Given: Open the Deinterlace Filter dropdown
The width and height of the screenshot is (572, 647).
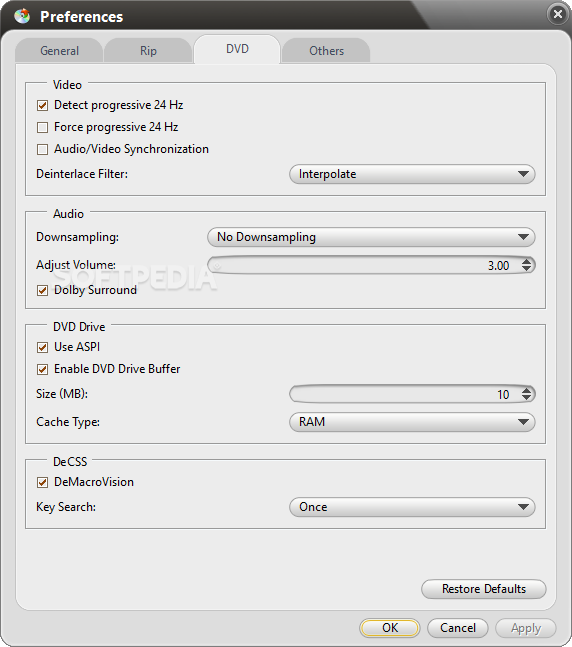Looking at the screenshot, I should (x=412, y=174).
